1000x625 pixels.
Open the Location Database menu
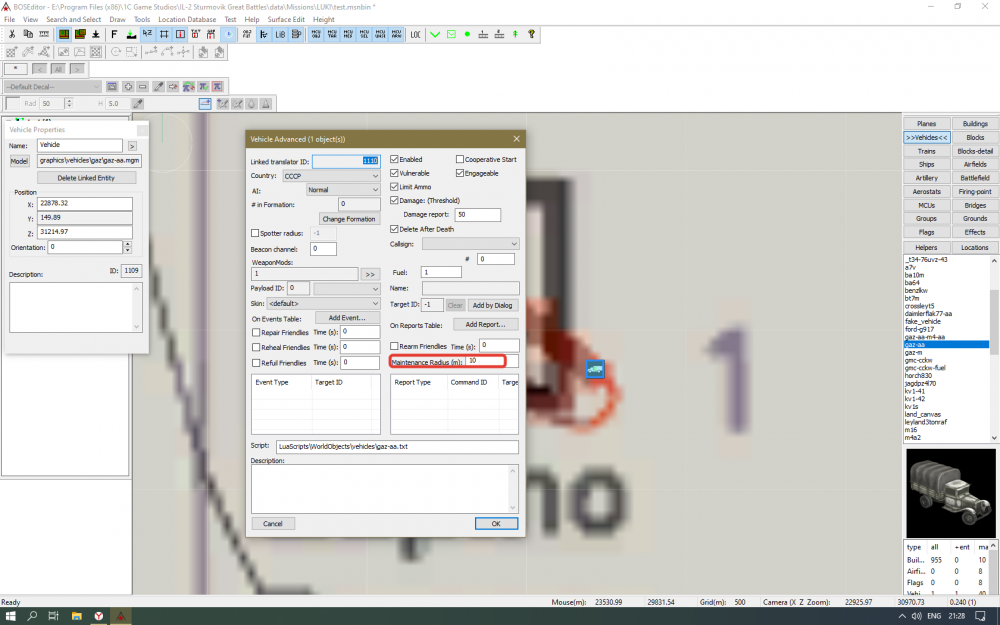pyautogui.click(x=187, y=19)
